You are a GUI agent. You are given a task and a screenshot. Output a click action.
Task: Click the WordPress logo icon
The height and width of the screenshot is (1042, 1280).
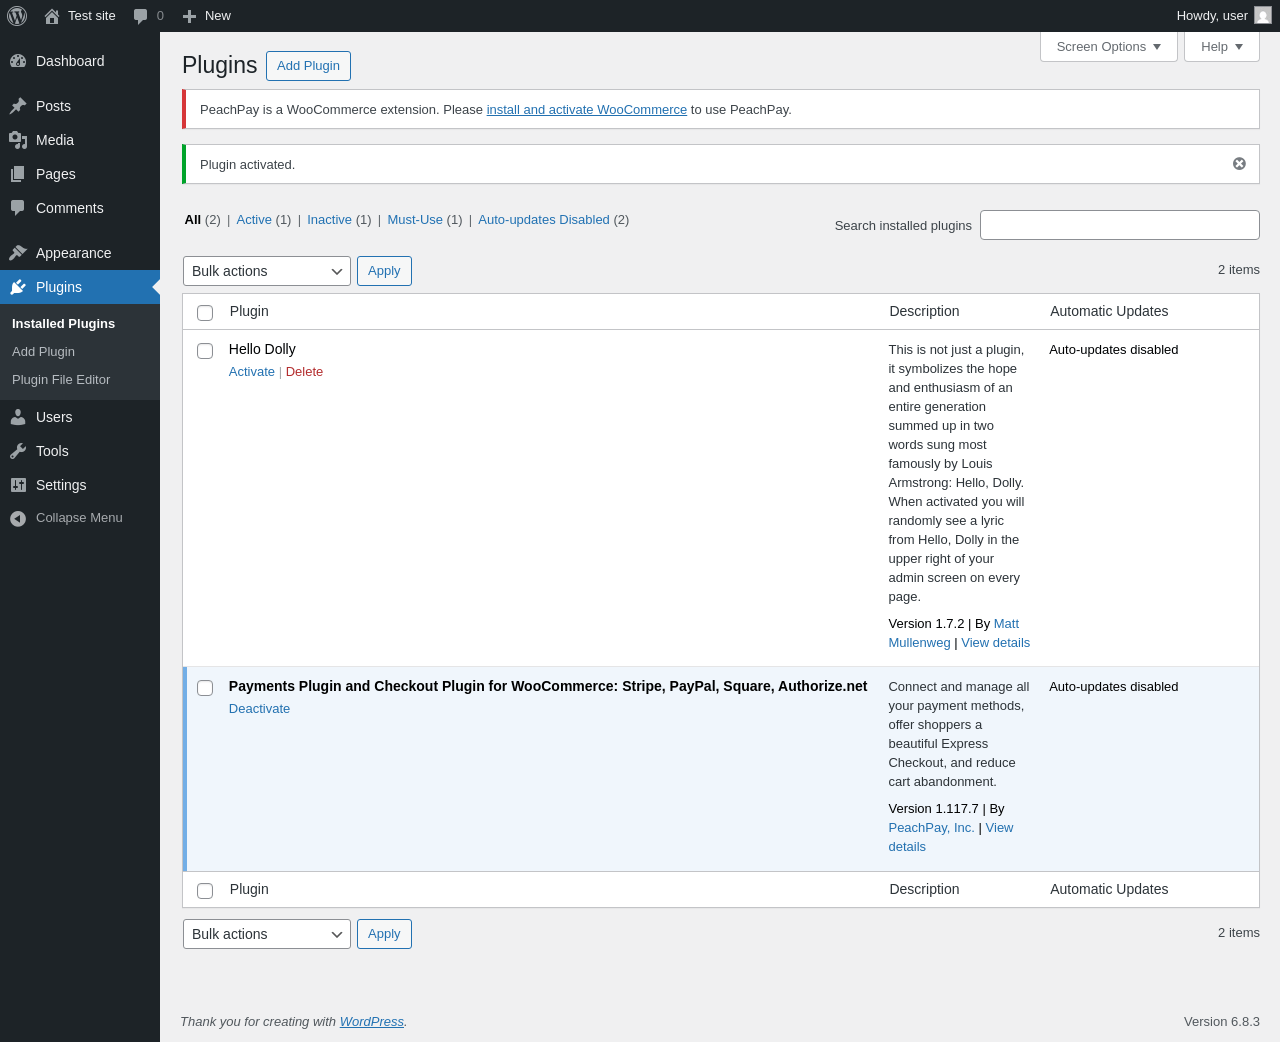tap(17, 16)
